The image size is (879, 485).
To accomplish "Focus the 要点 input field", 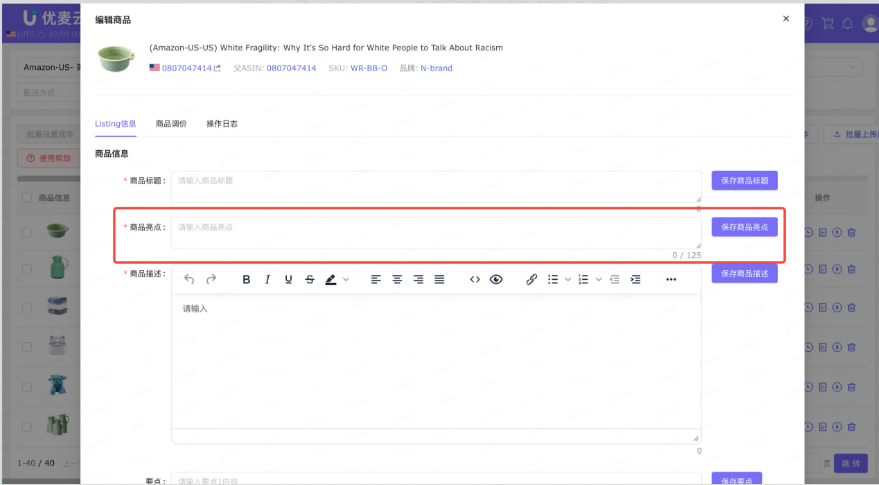I will [436, 479].
